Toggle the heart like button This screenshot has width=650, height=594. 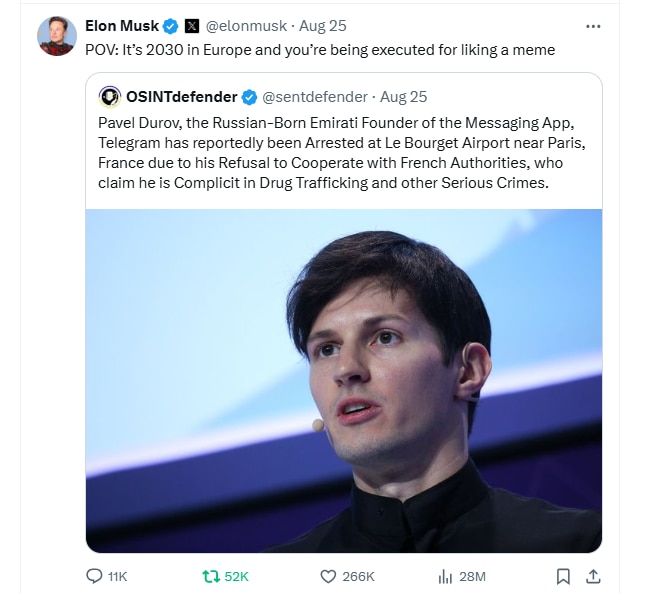327,576
